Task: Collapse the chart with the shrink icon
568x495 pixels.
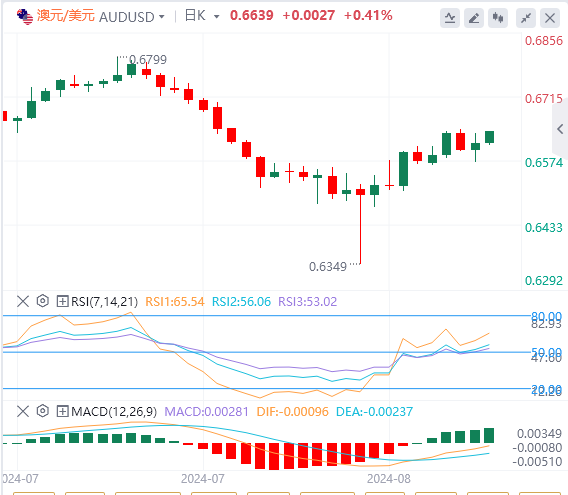Action: [526, 18]
